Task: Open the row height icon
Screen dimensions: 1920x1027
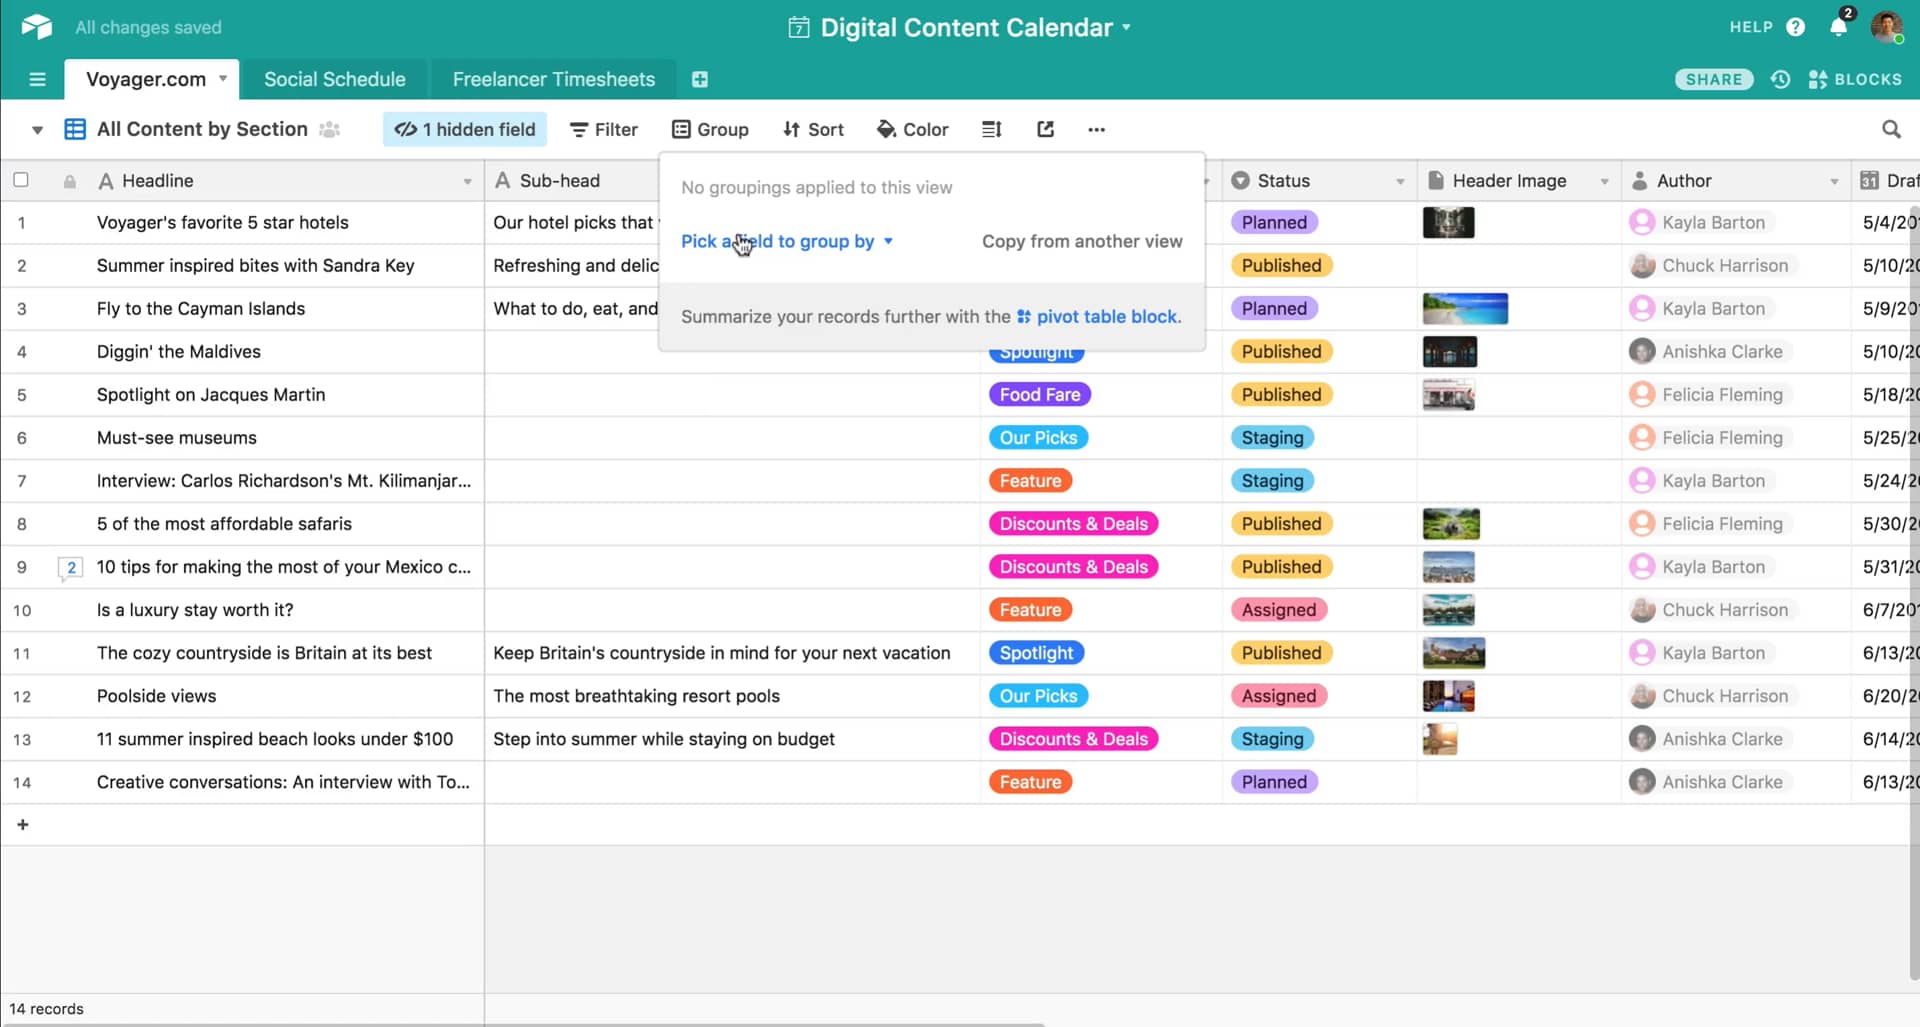Action: [992, 129]
